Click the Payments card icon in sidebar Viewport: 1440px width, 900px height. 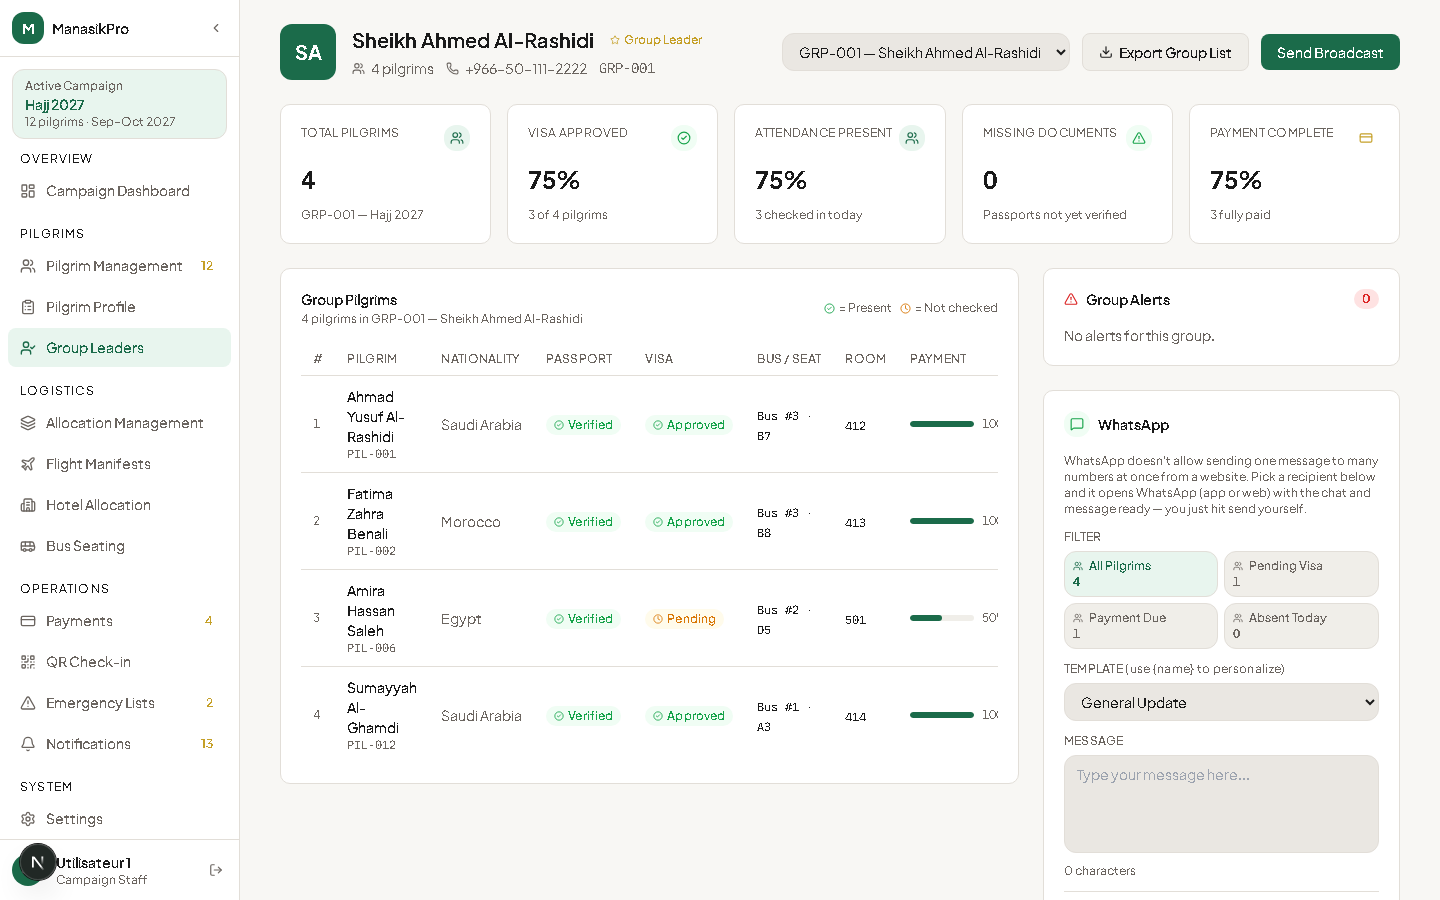(28, 621)
